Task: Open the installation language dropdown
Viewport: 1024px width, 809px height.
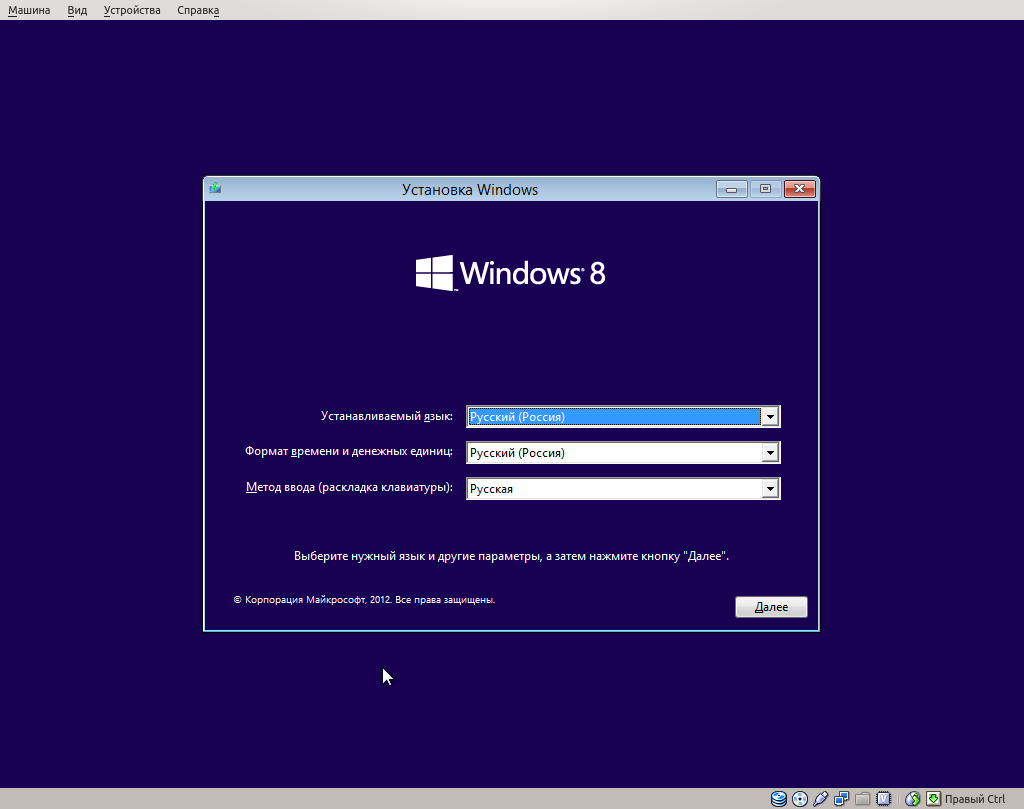Action: 770,416
